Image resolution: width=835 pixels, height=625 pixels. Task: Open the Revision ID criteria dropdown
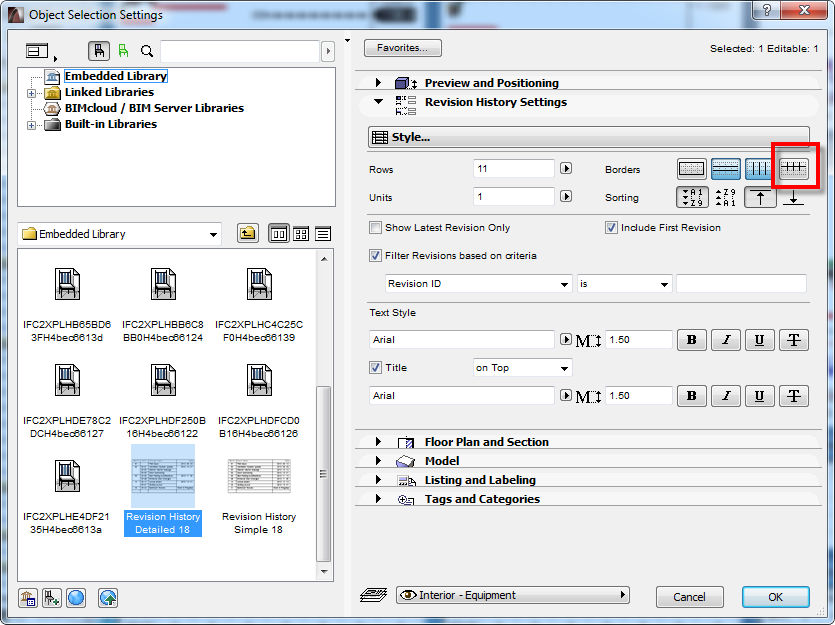pos(477,283)
